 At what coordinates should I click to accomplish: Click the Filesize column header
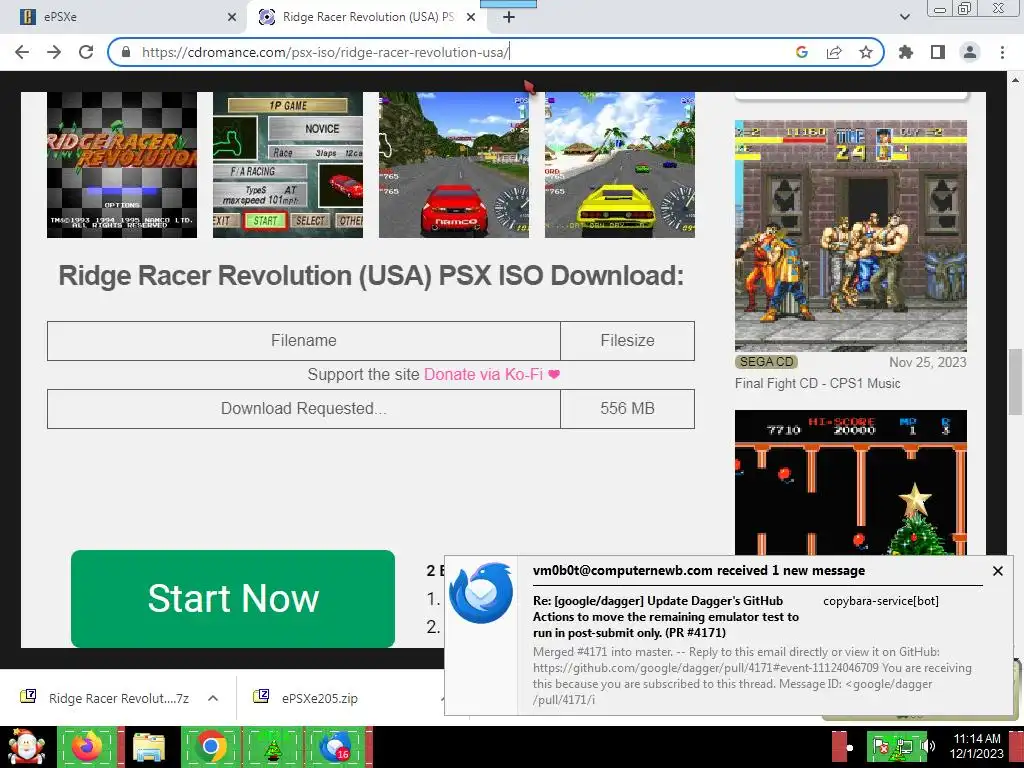click(628, 341)
